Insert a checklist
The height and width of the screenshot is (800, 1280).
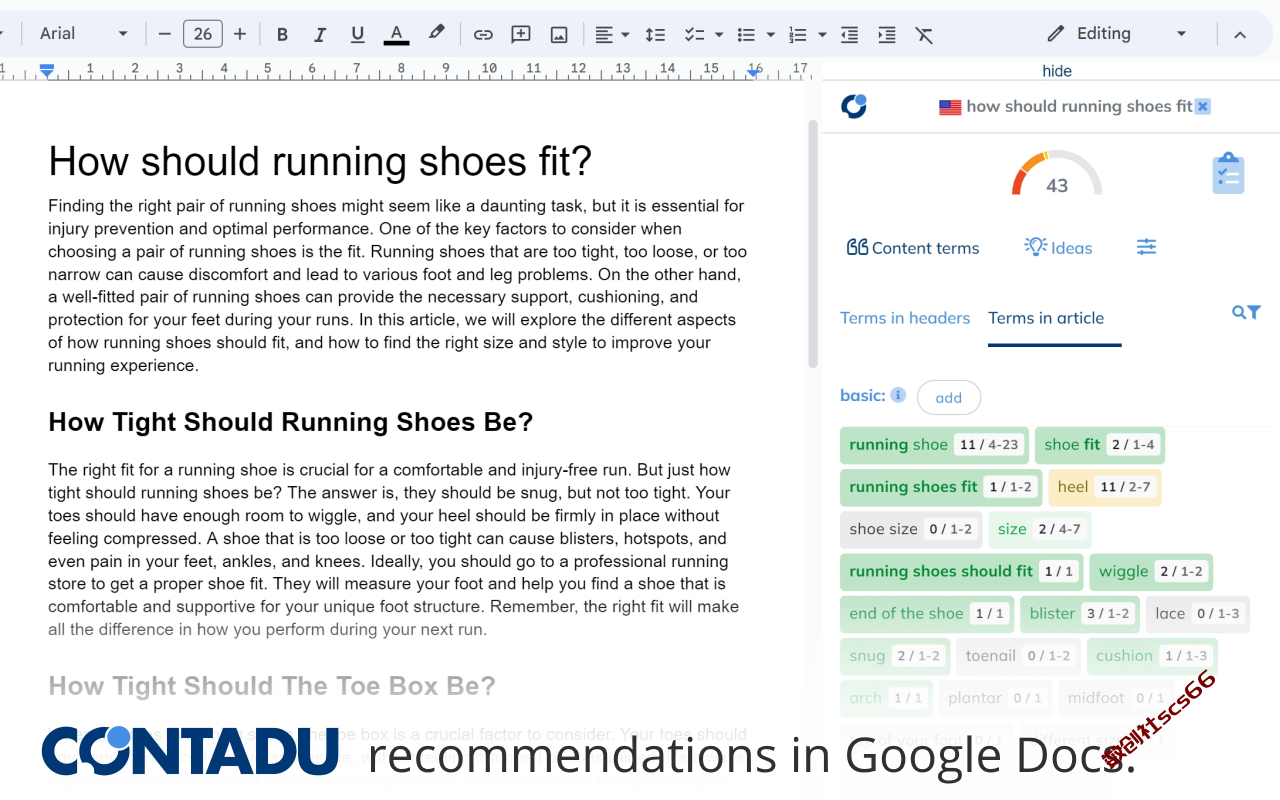(x=694, y=35)
